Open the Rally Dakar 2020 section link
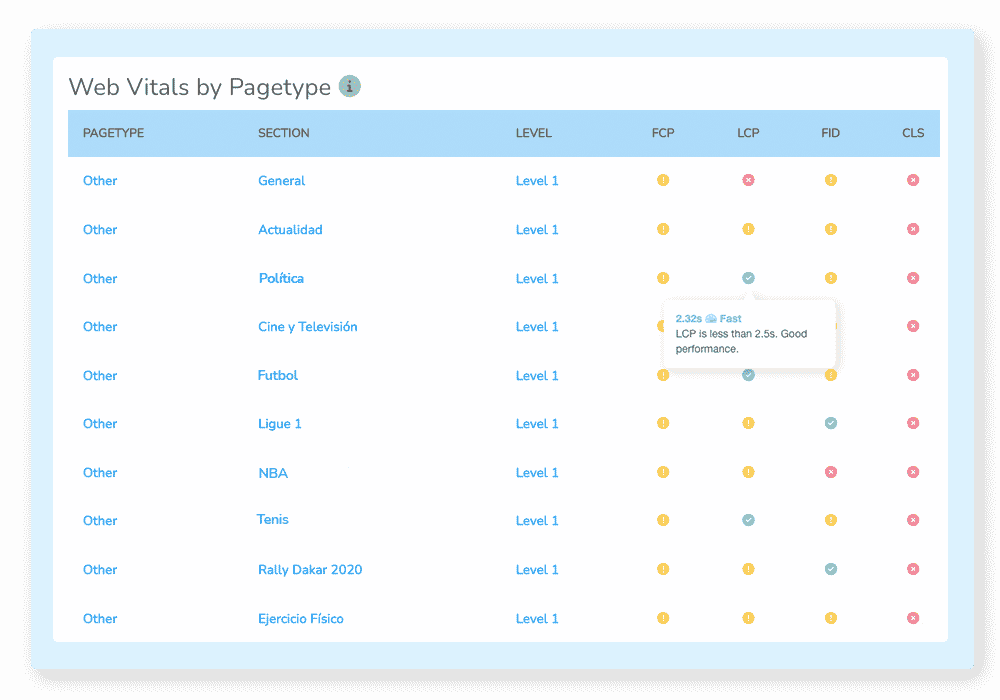The width and height of the screenshot is (1000, 700). (310, 570)
